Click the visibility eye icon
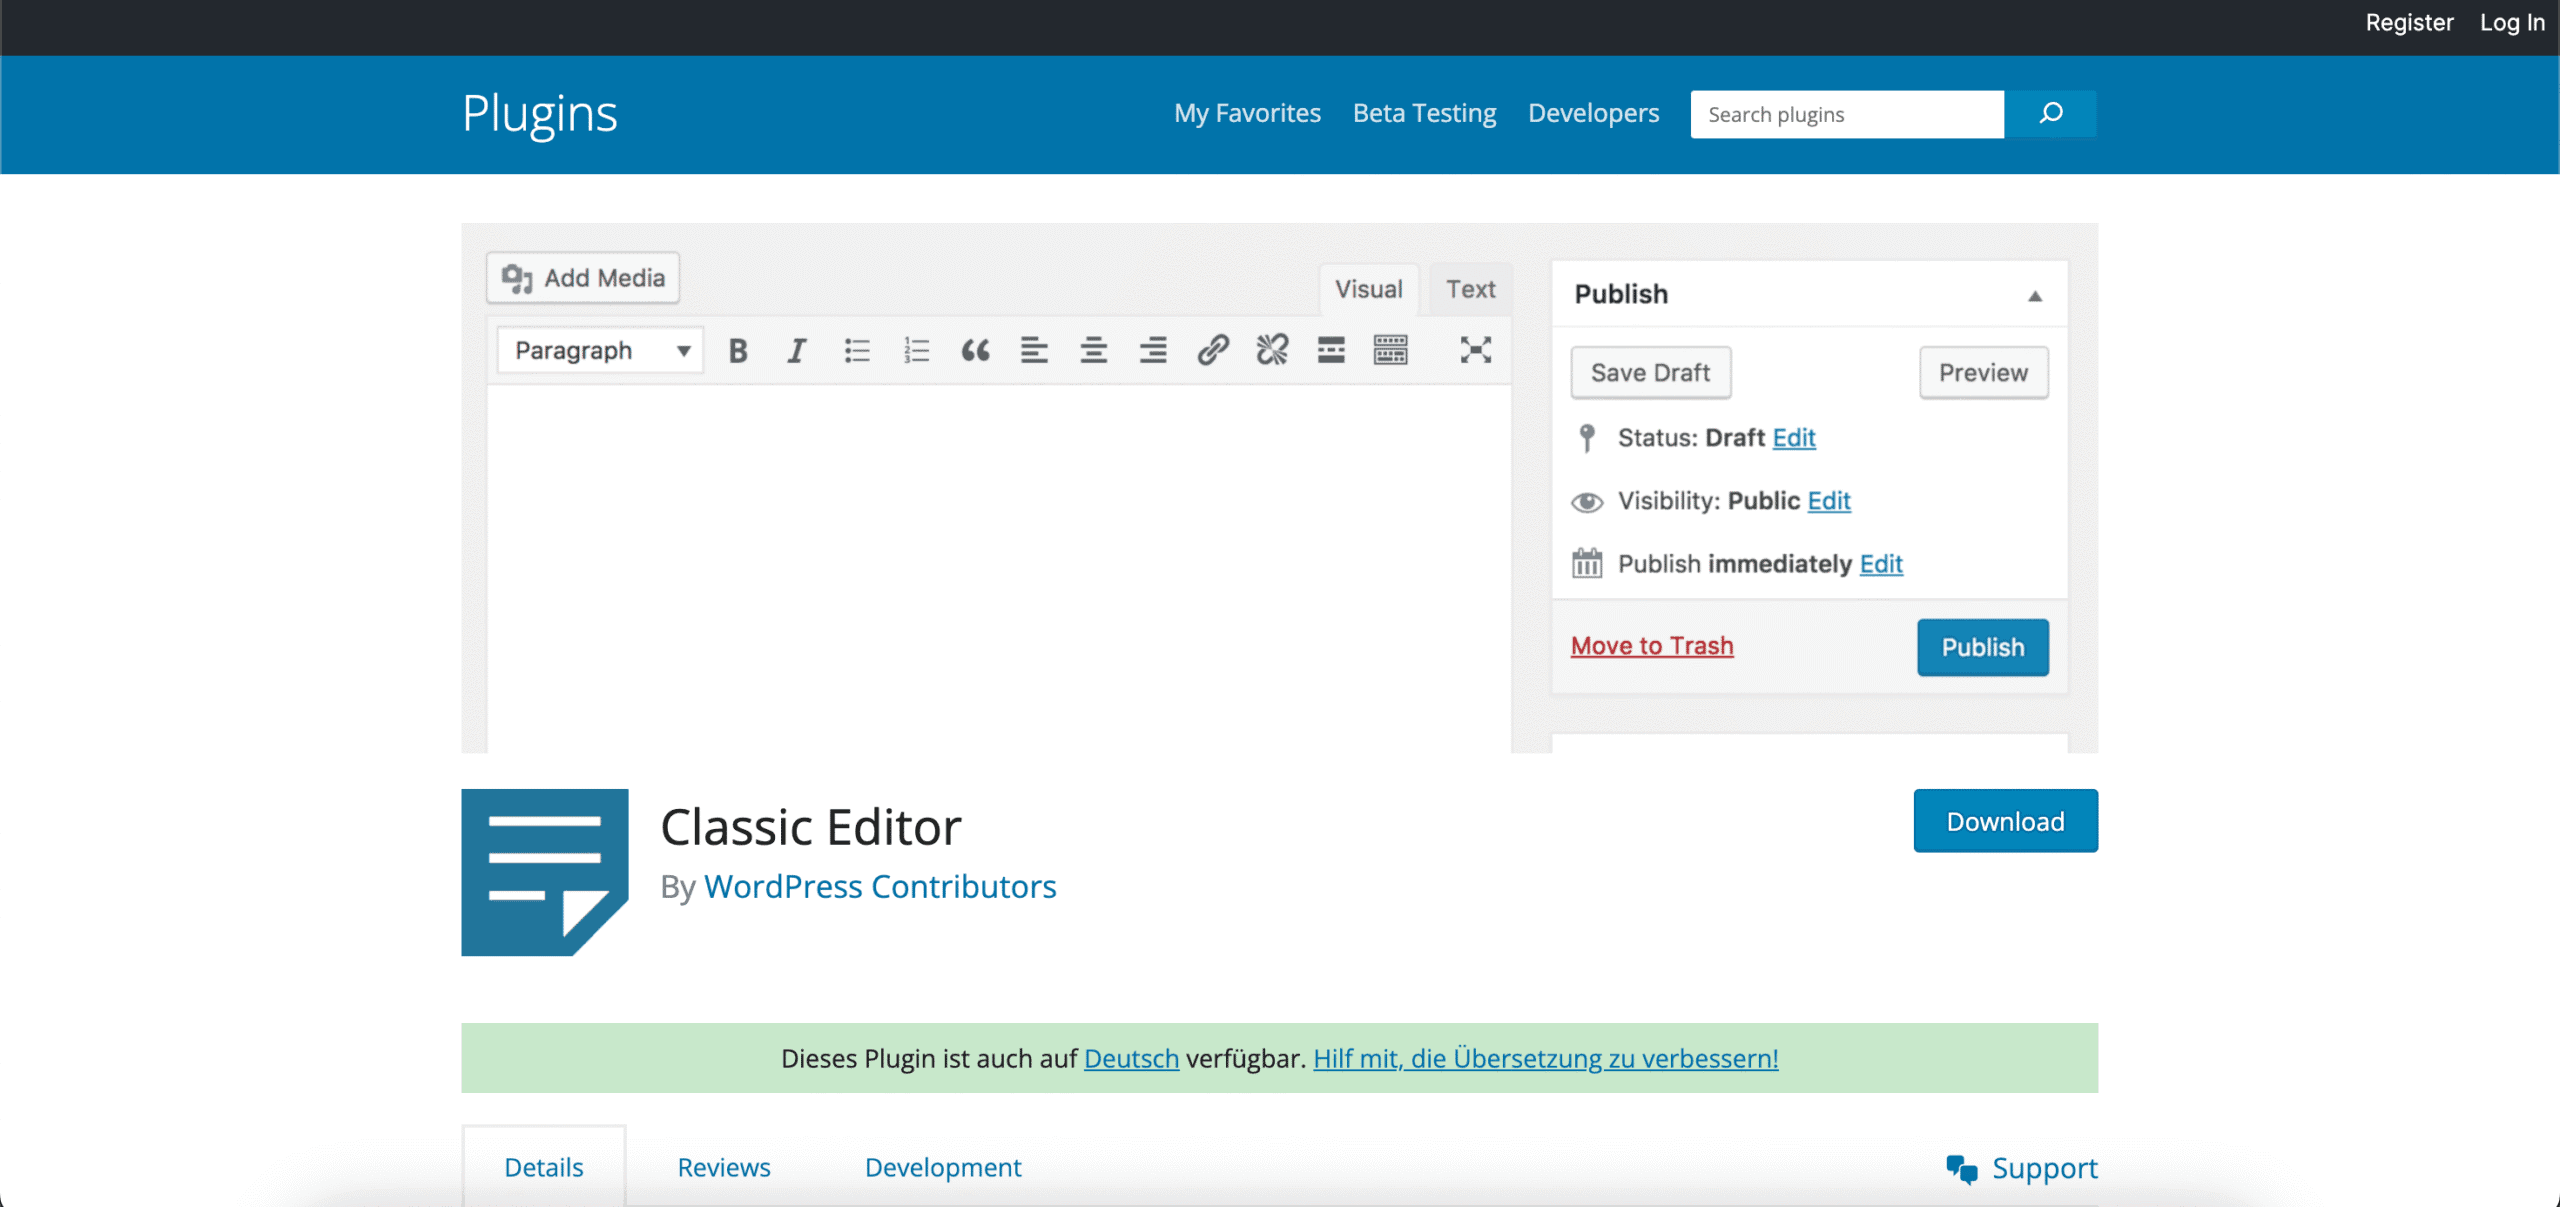Image resolution: width=2560 pixels, height=1207 pixels. coord(1586,502)
